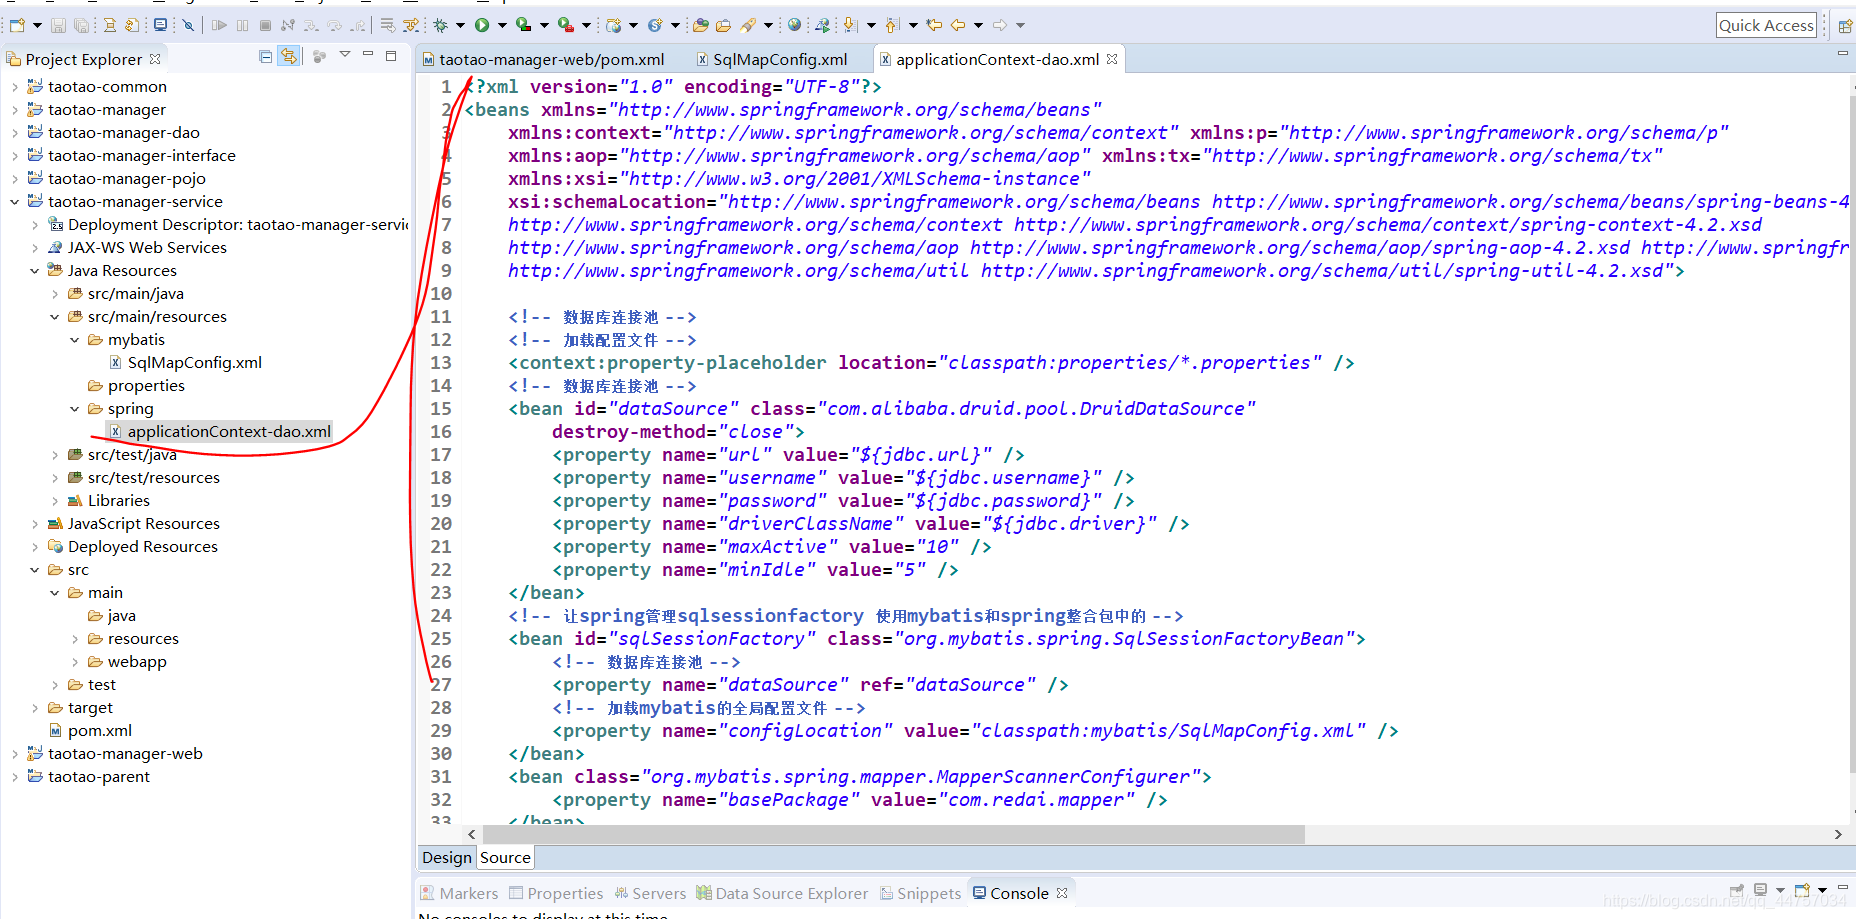This screenshot has width=1856, height=919.
Task: Click the Quick Access search field
Action: [1766, 25]
